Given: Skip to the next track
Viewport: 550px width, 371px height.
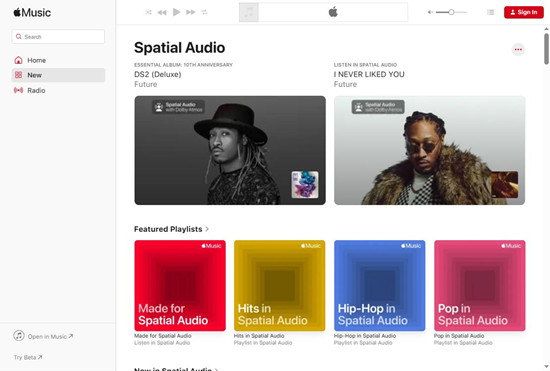Looking at the screenshot, I should (191, 12).
